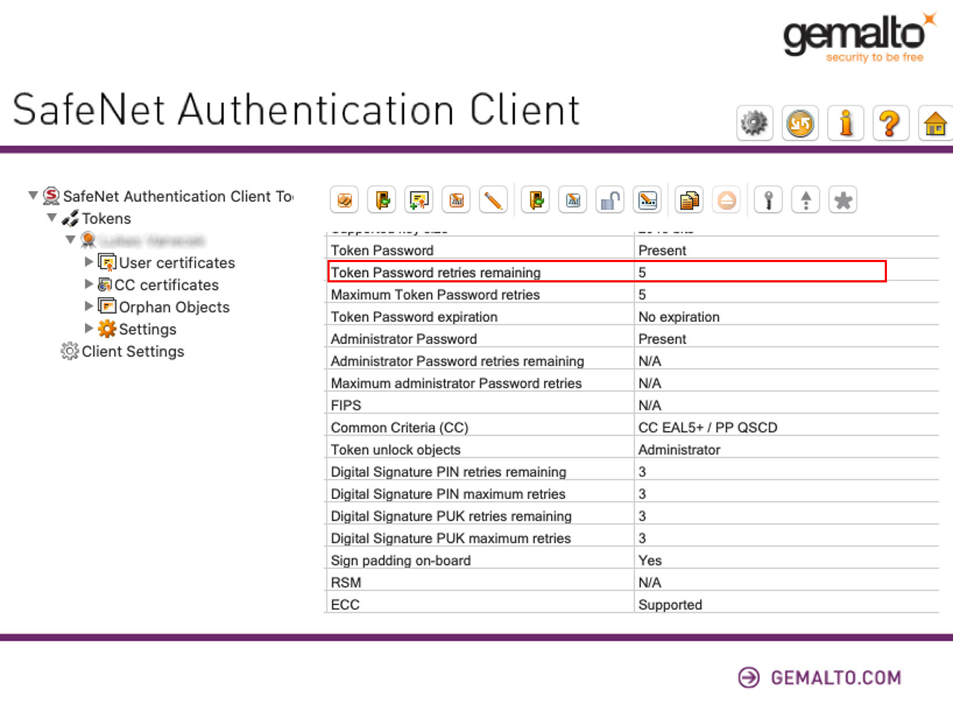Click the Copy to Clipboard documents icon
This screenshot has width=953, height=711.
(689, 200)
